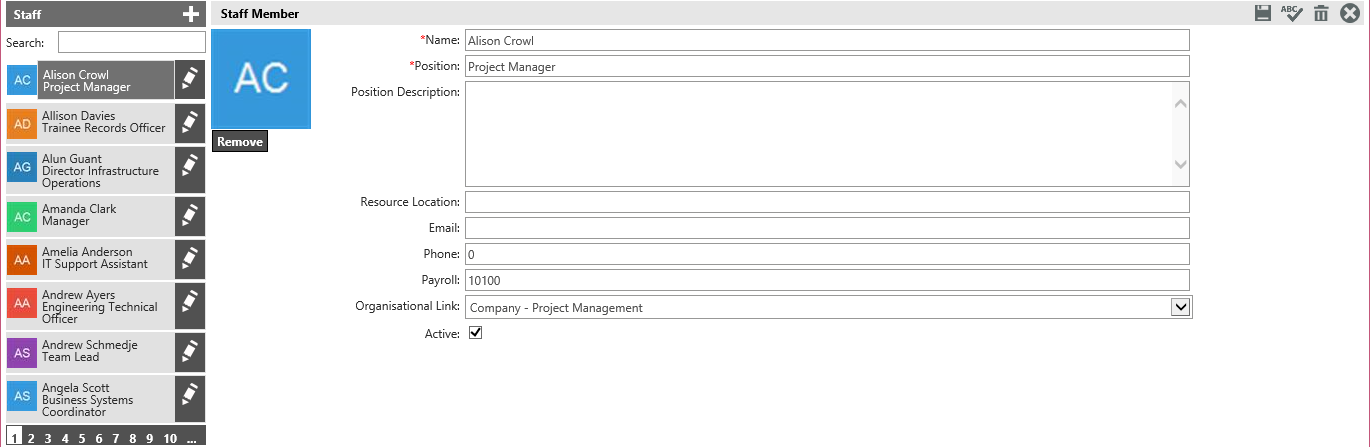Remove the staff avatar image
Screen dimensions: 1370x447
240,142
